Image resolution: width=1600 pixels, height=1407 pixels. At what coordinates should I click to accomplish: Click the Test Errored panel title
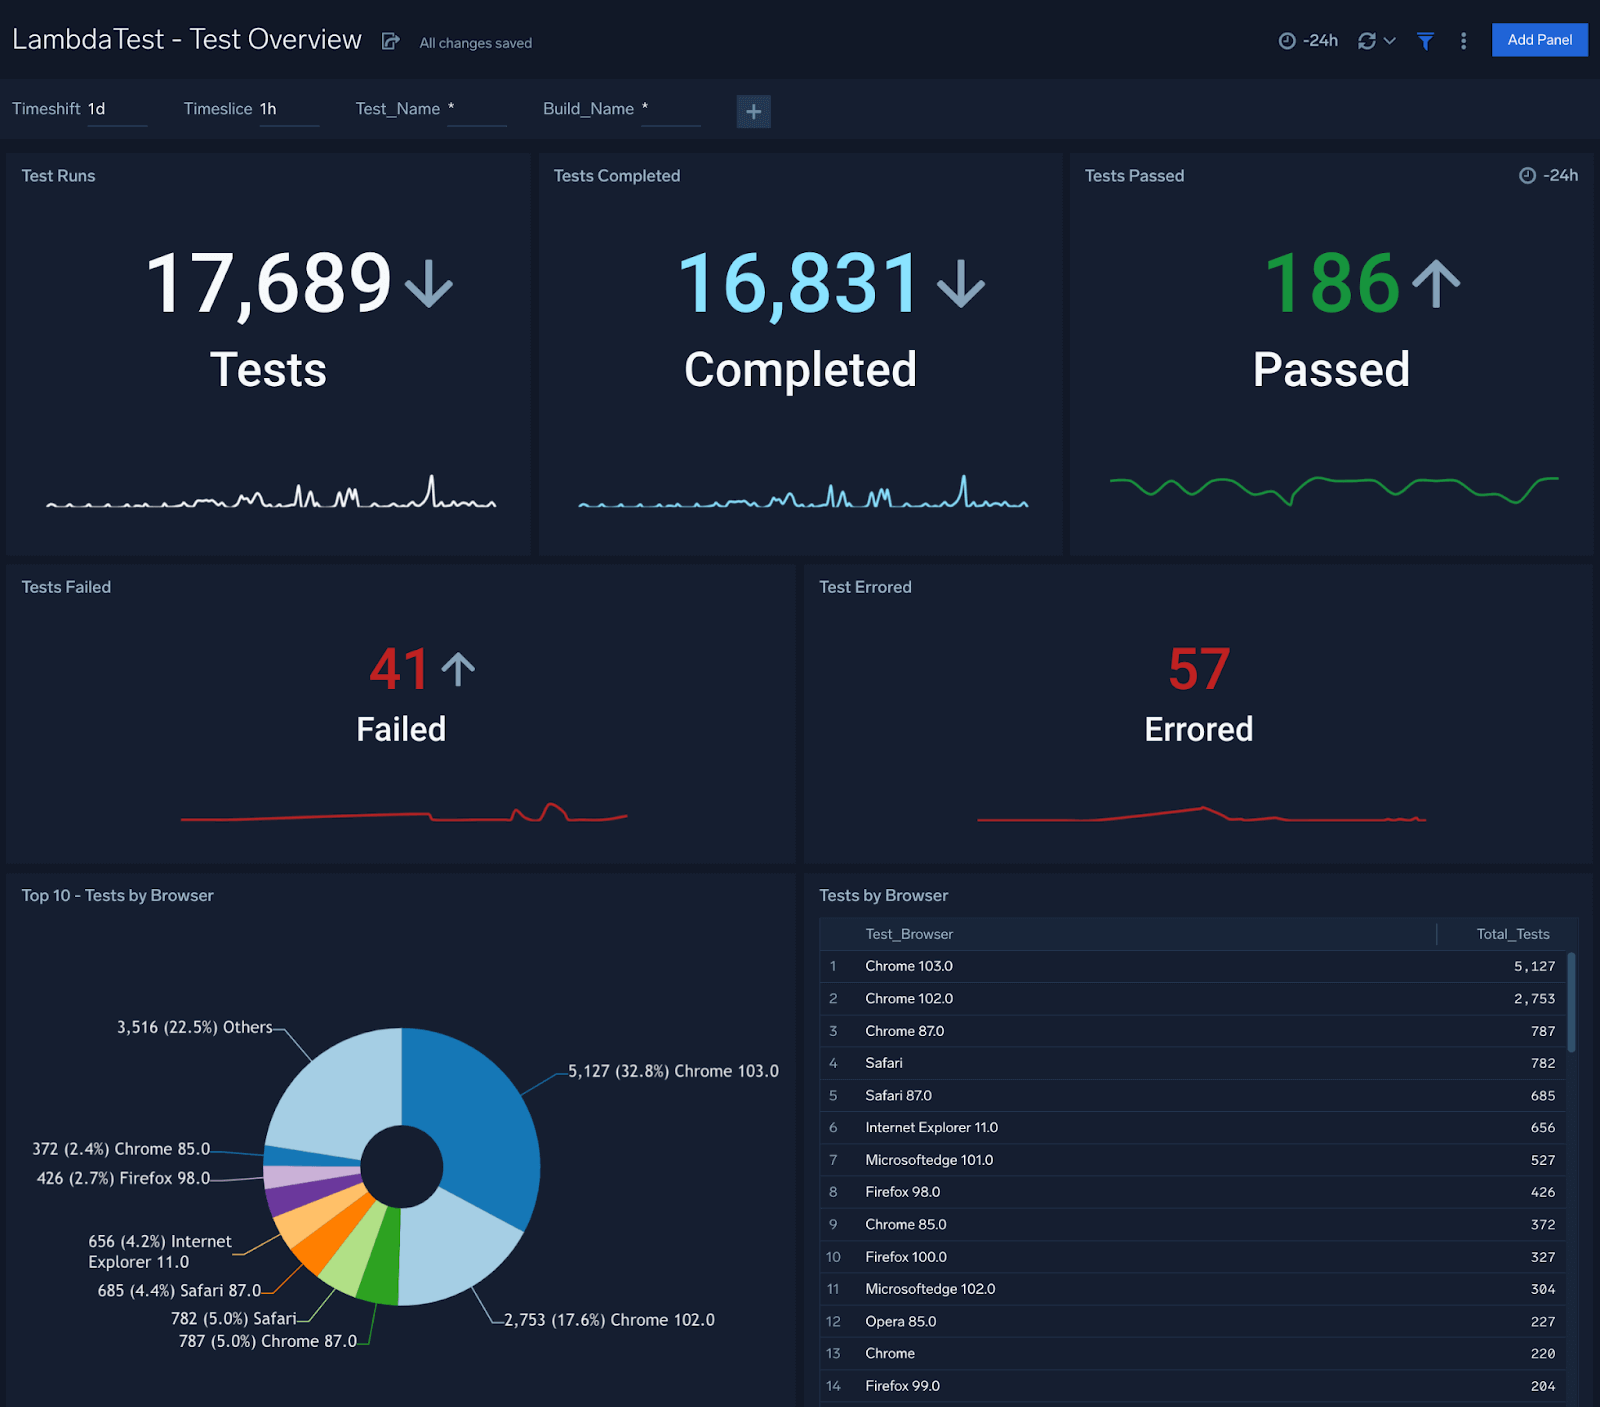coord(865,587)
